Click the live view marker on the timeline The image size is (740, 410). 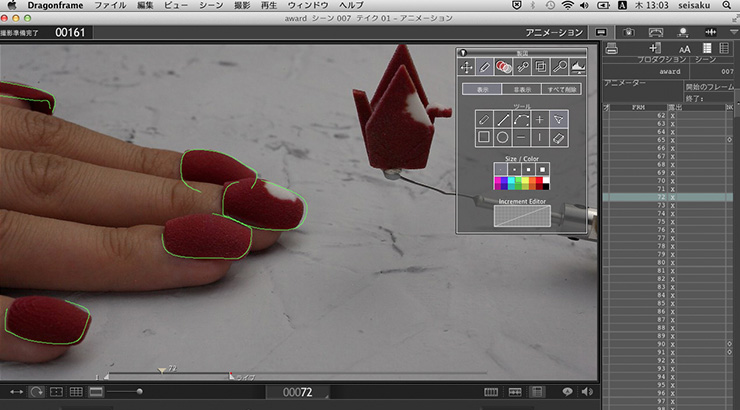coord(231,376)
